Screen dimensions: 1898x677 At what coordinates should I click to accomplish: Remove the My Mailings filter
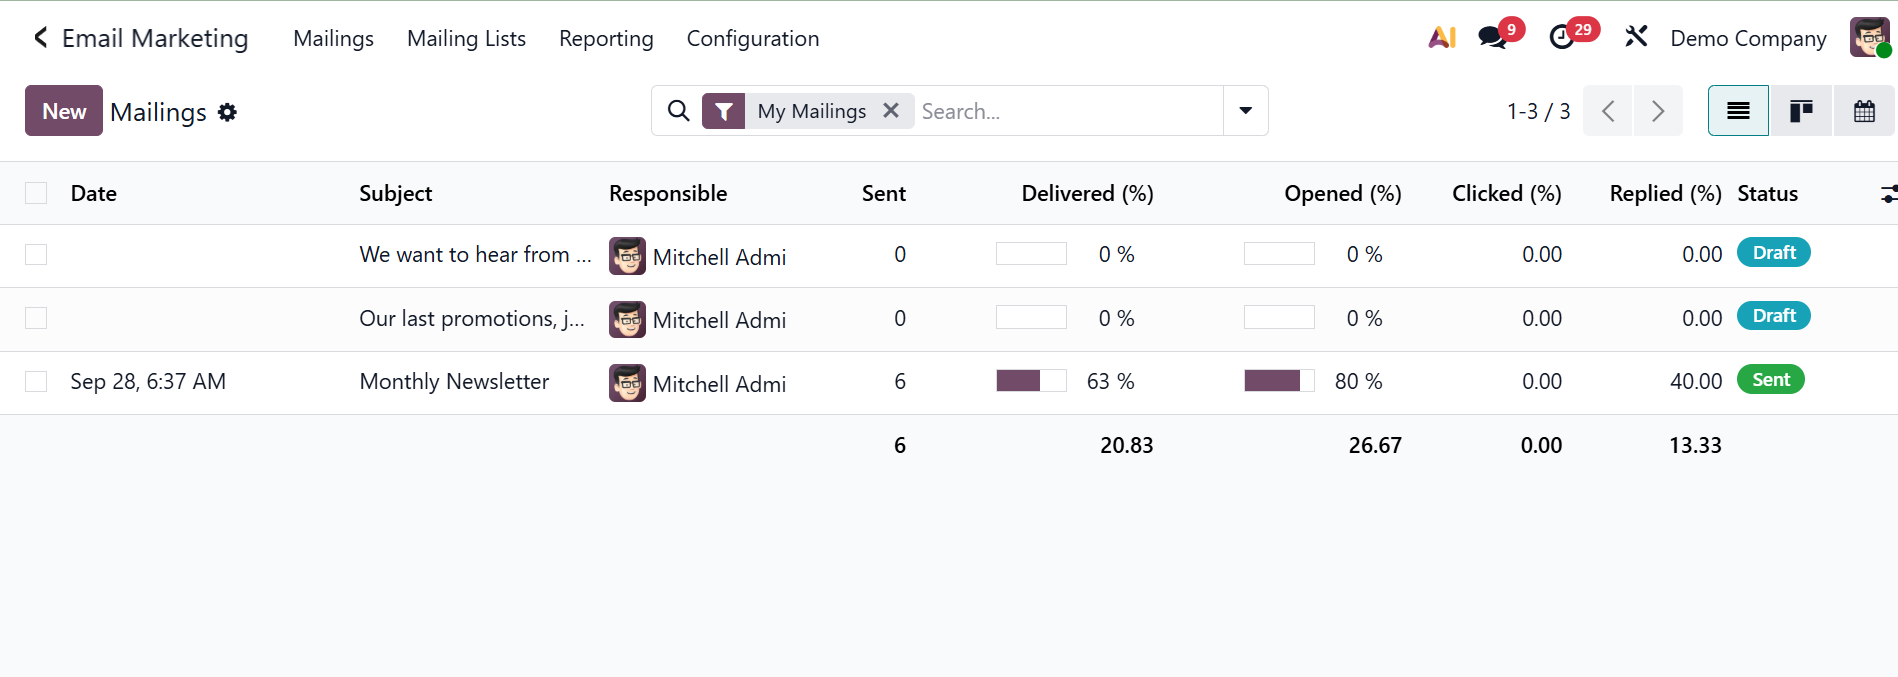pos(891,111)
